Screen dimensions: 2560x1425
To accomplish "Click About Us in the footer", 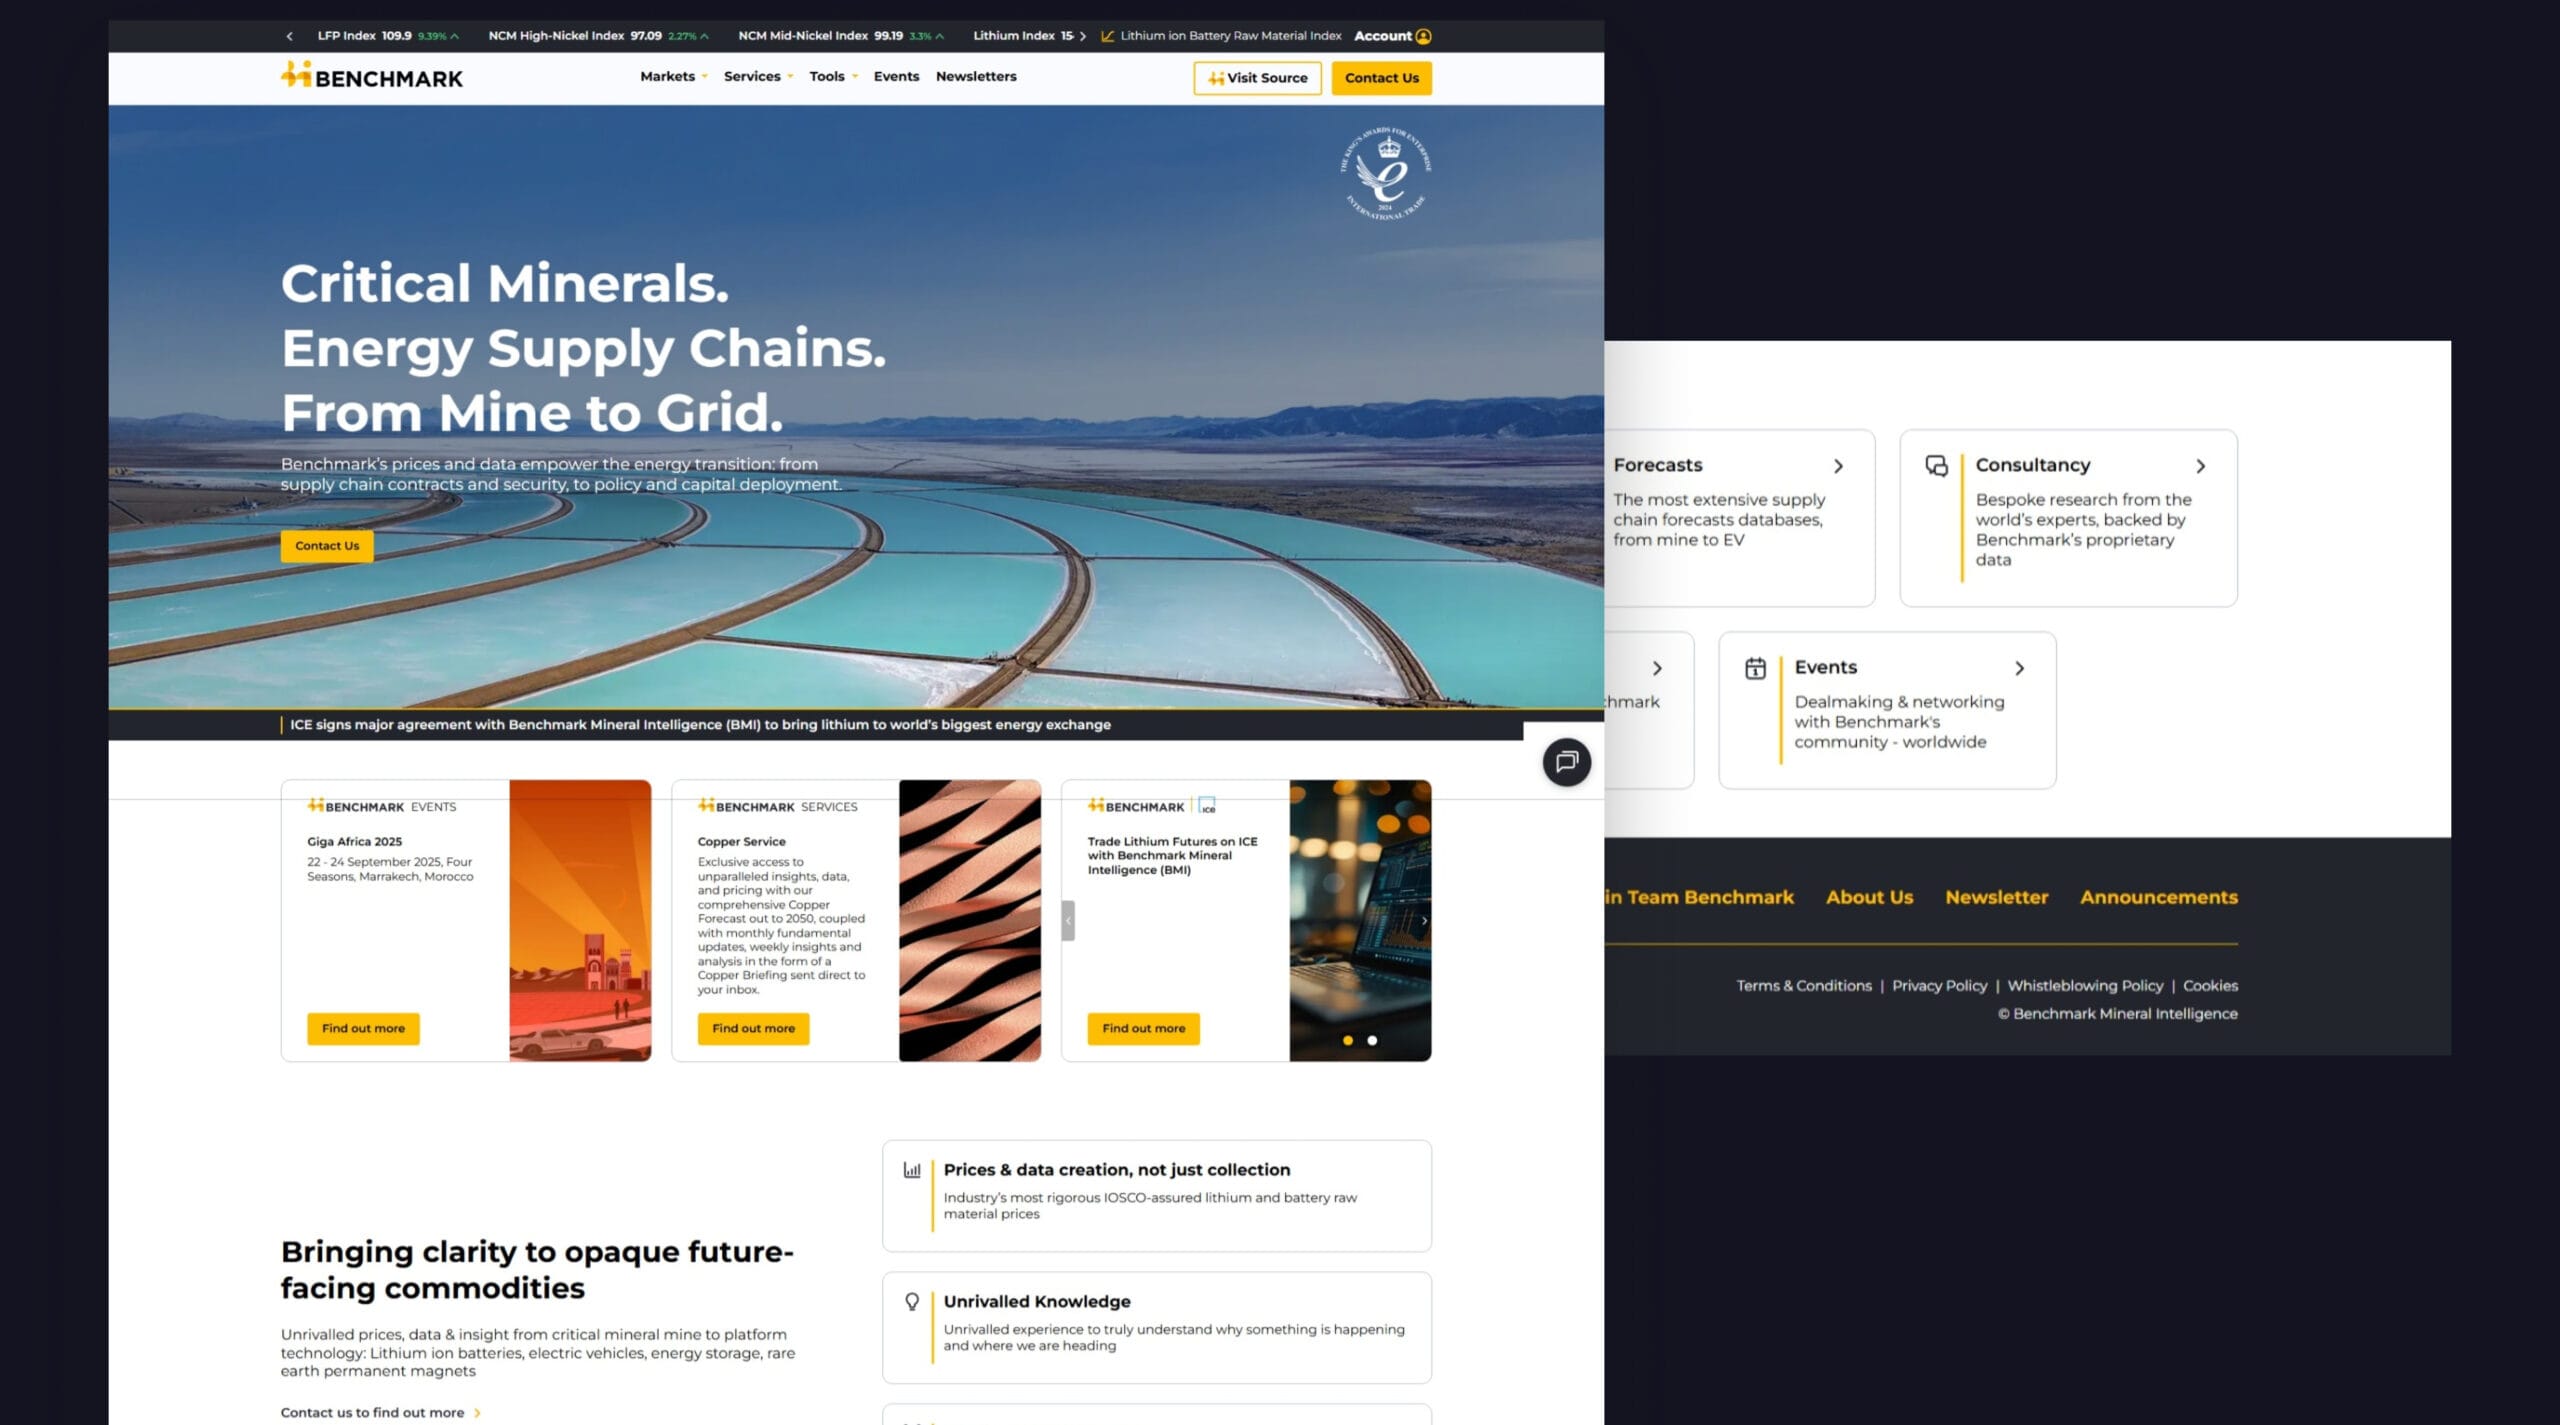I will pyautogui.click(x=1869, y=897).
